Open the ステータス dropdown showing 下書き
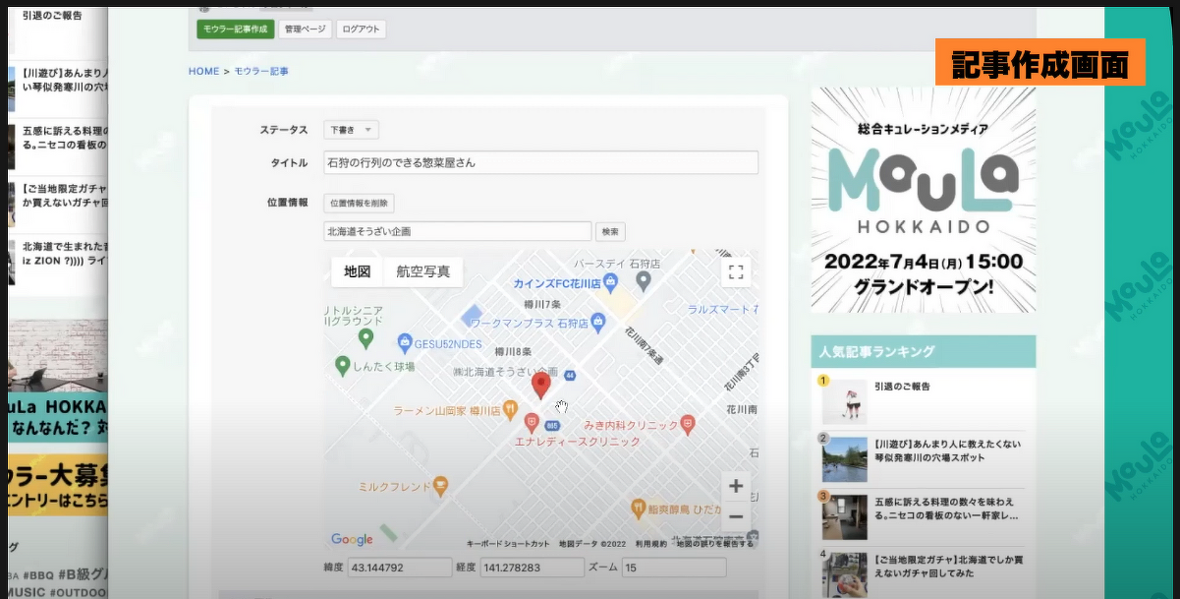1180x599 pixels. pyautogui.click(x=351, y=129)
